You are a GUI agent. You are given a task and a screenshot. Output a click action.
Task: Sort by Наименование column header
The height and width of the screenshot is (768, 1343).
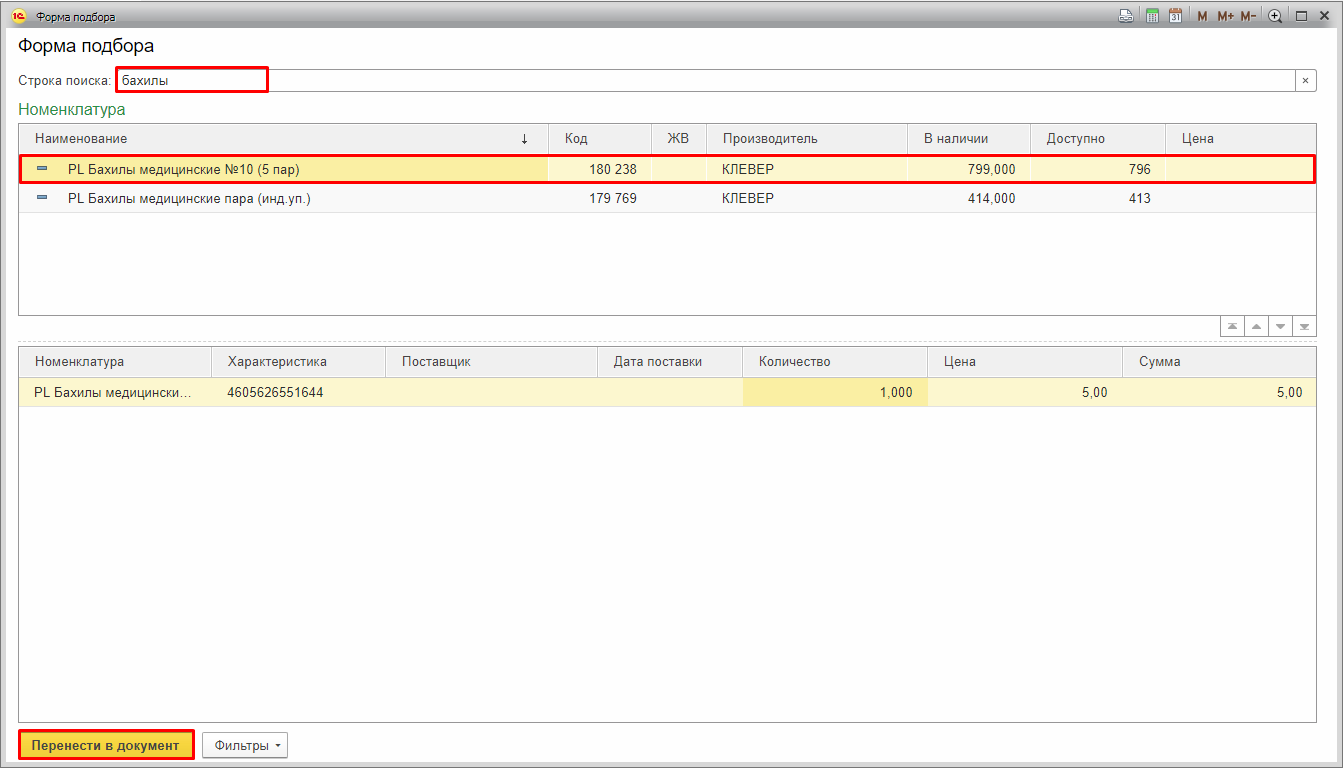point(280,139)
